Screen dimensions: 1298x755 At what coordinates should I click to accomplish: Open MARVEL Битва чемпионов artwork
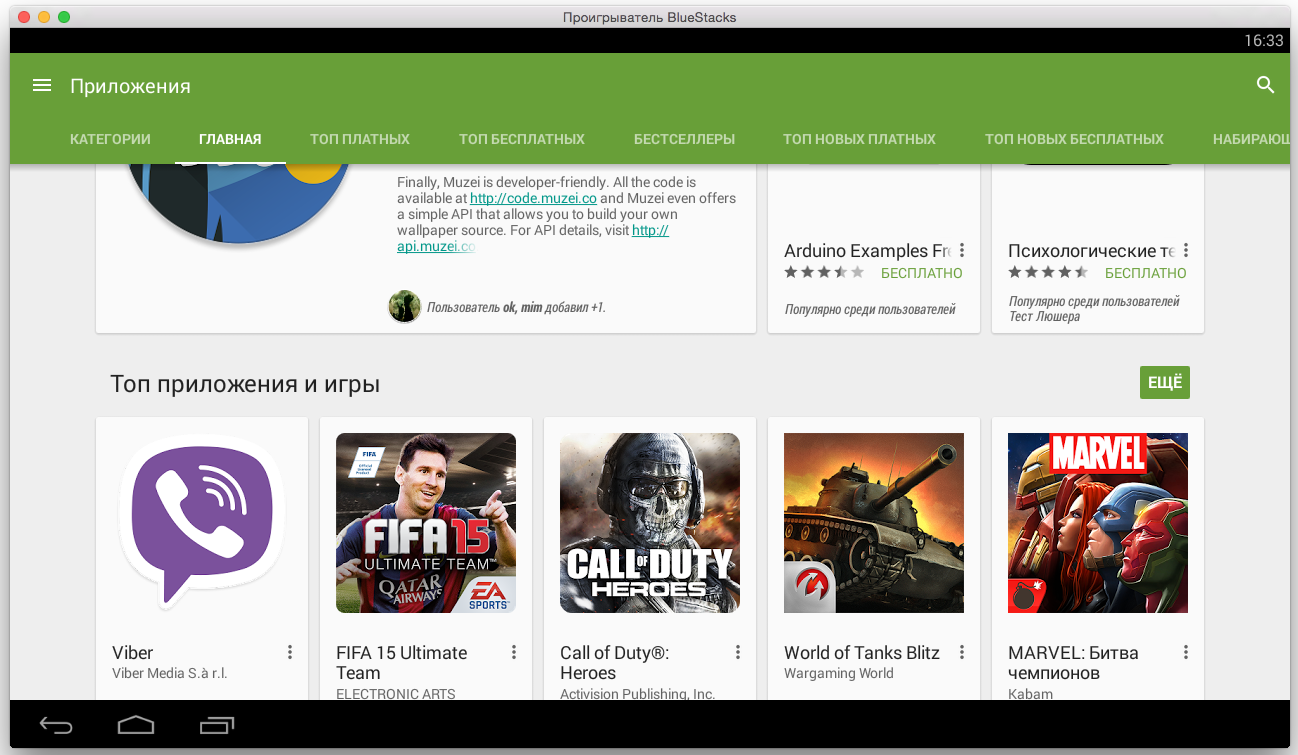pyautogui.click(x=1098, y=523)
